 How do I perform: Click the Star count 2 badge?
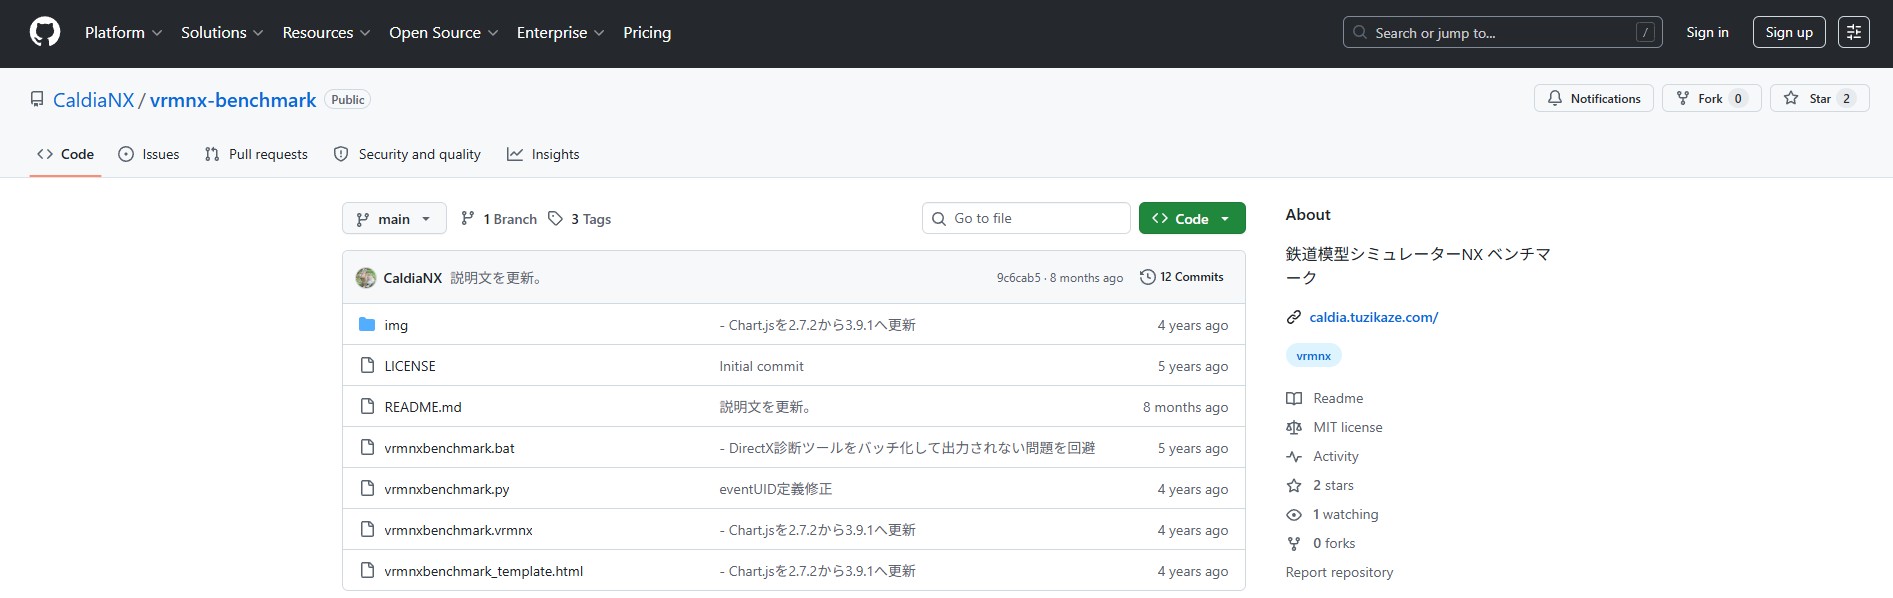(x=1846, y=98)
